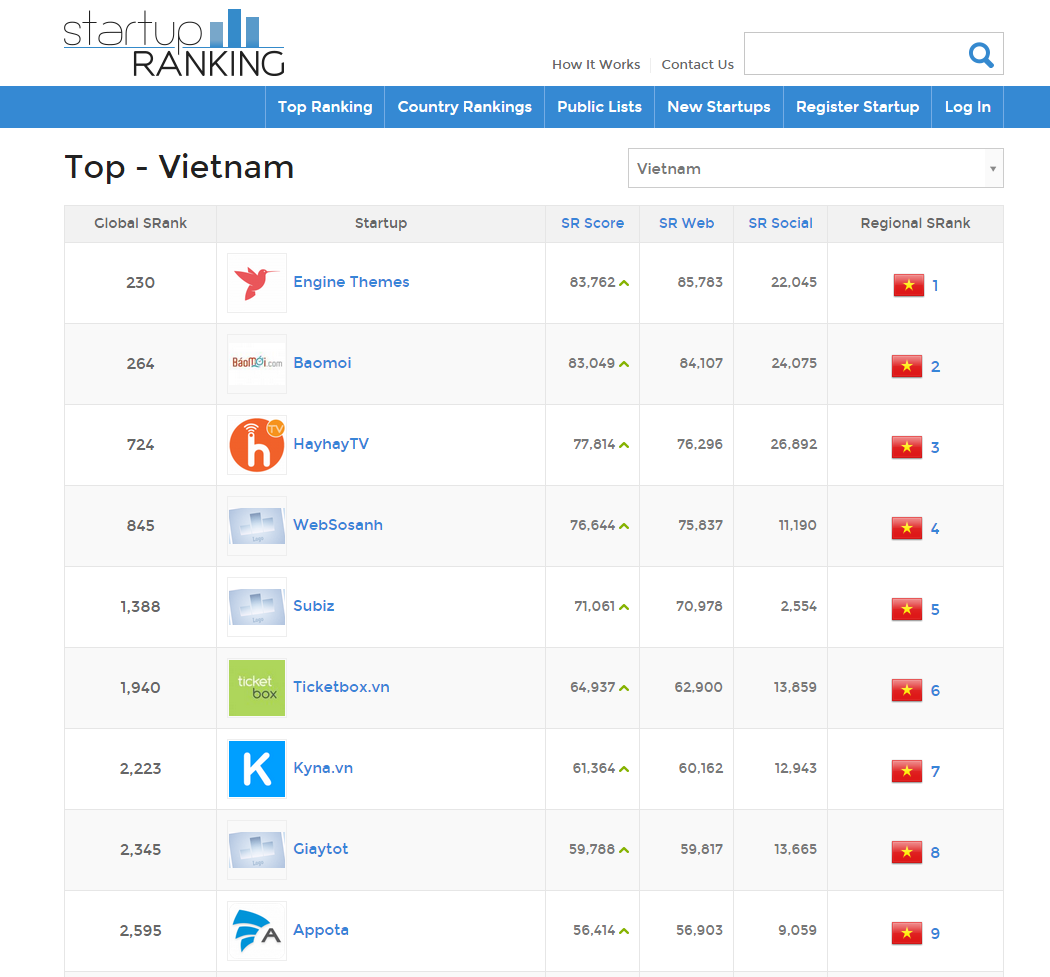1050x977 pixels.
Task: Open the Vietnam country selector dropdown
Action: click(815, 168)
